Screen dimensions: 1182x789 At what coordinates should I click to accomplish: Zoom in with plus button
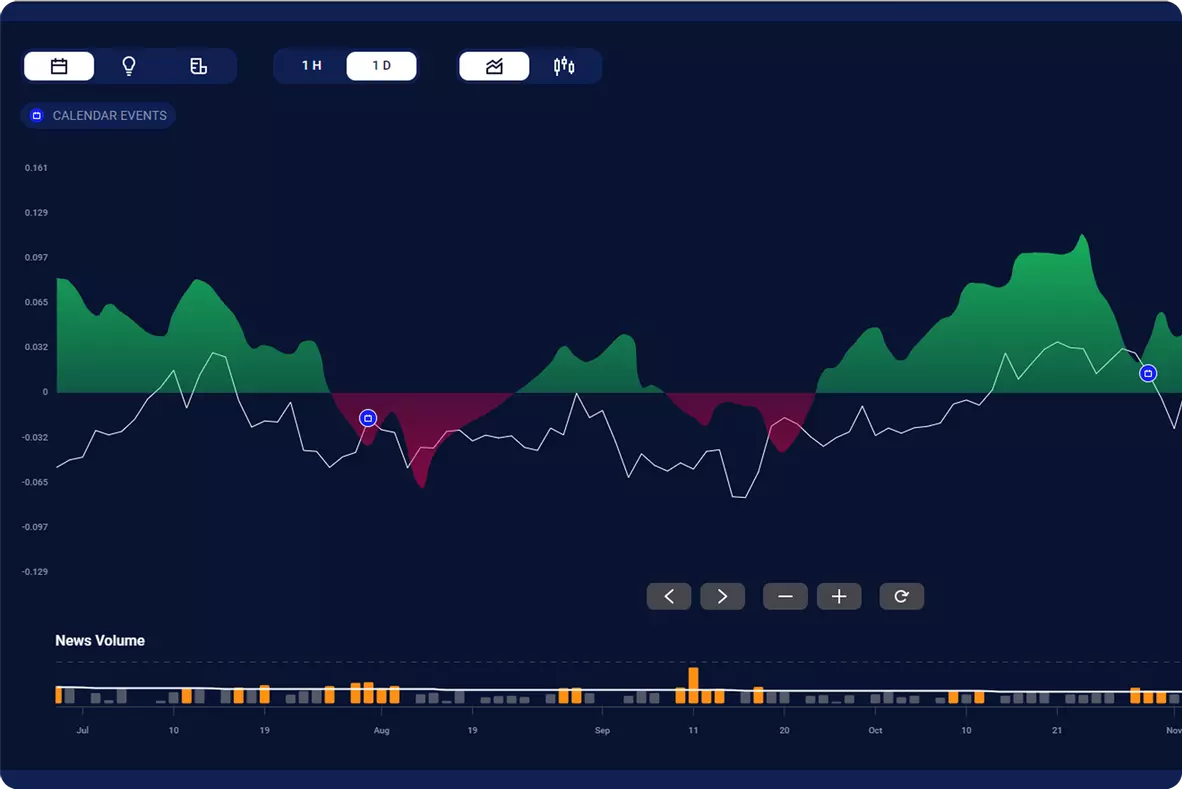(x=839, y=597)
